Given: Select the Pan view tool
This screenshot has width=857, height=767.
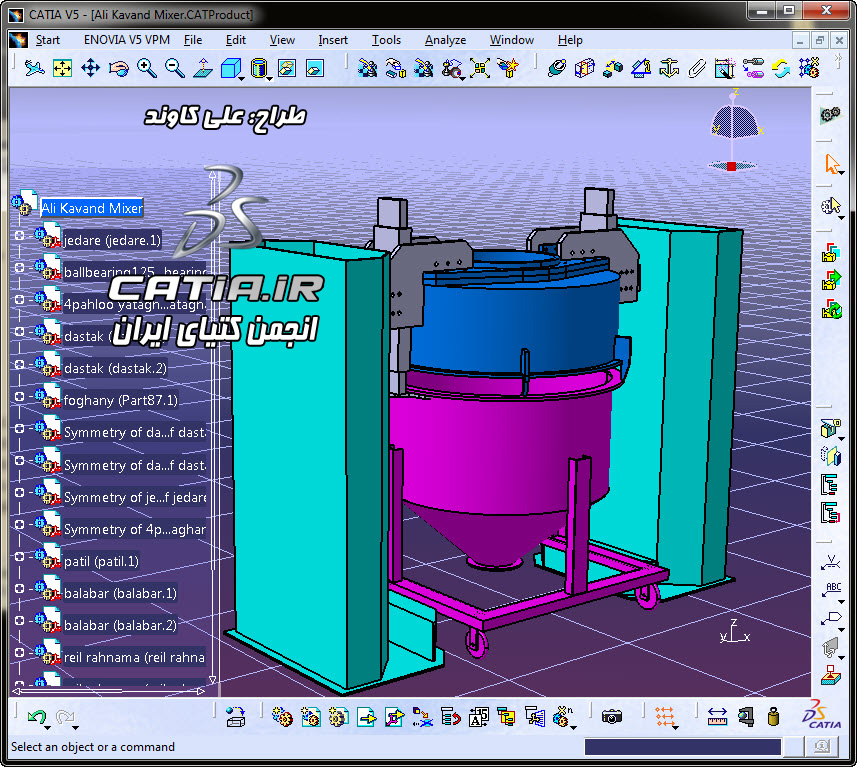Looking at the screenshot, I should pos(90,68).
